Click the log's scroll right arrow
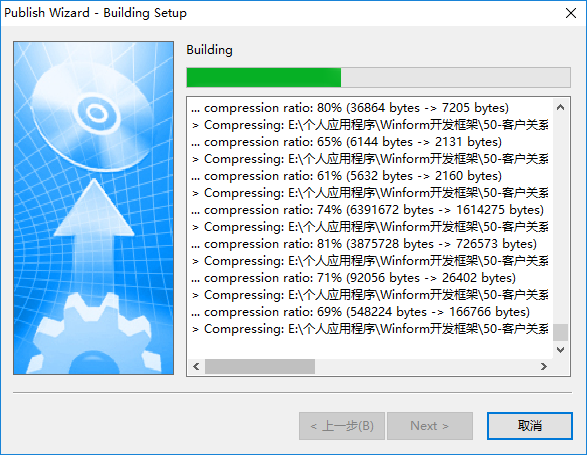 click(x=544, y=366)
